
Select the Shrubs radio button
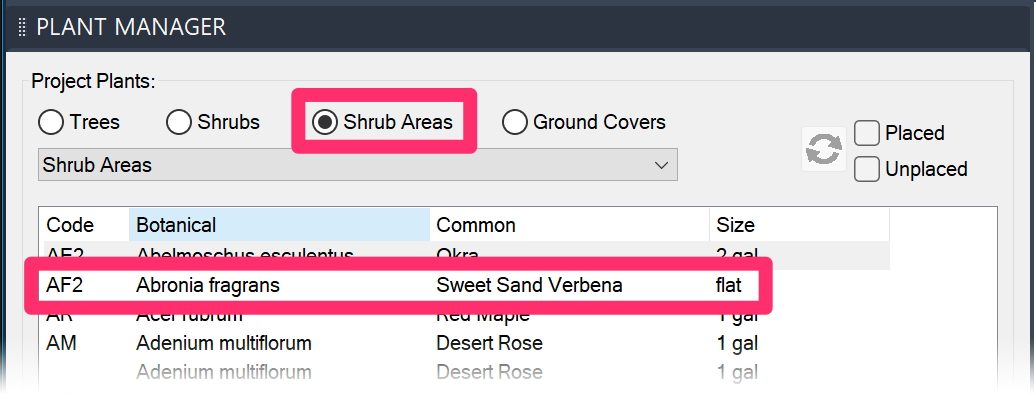[x=213, y=122]
